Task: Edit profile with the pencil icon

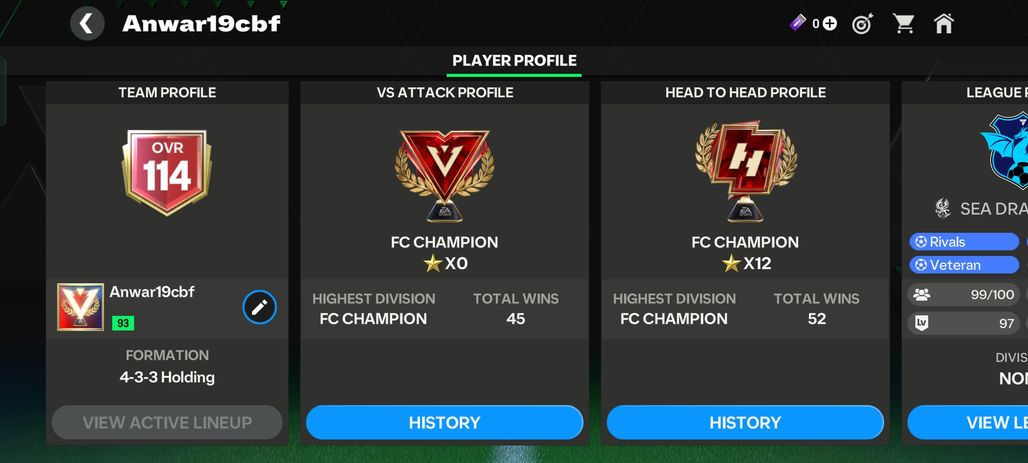Action: click(x=260, y=307)
